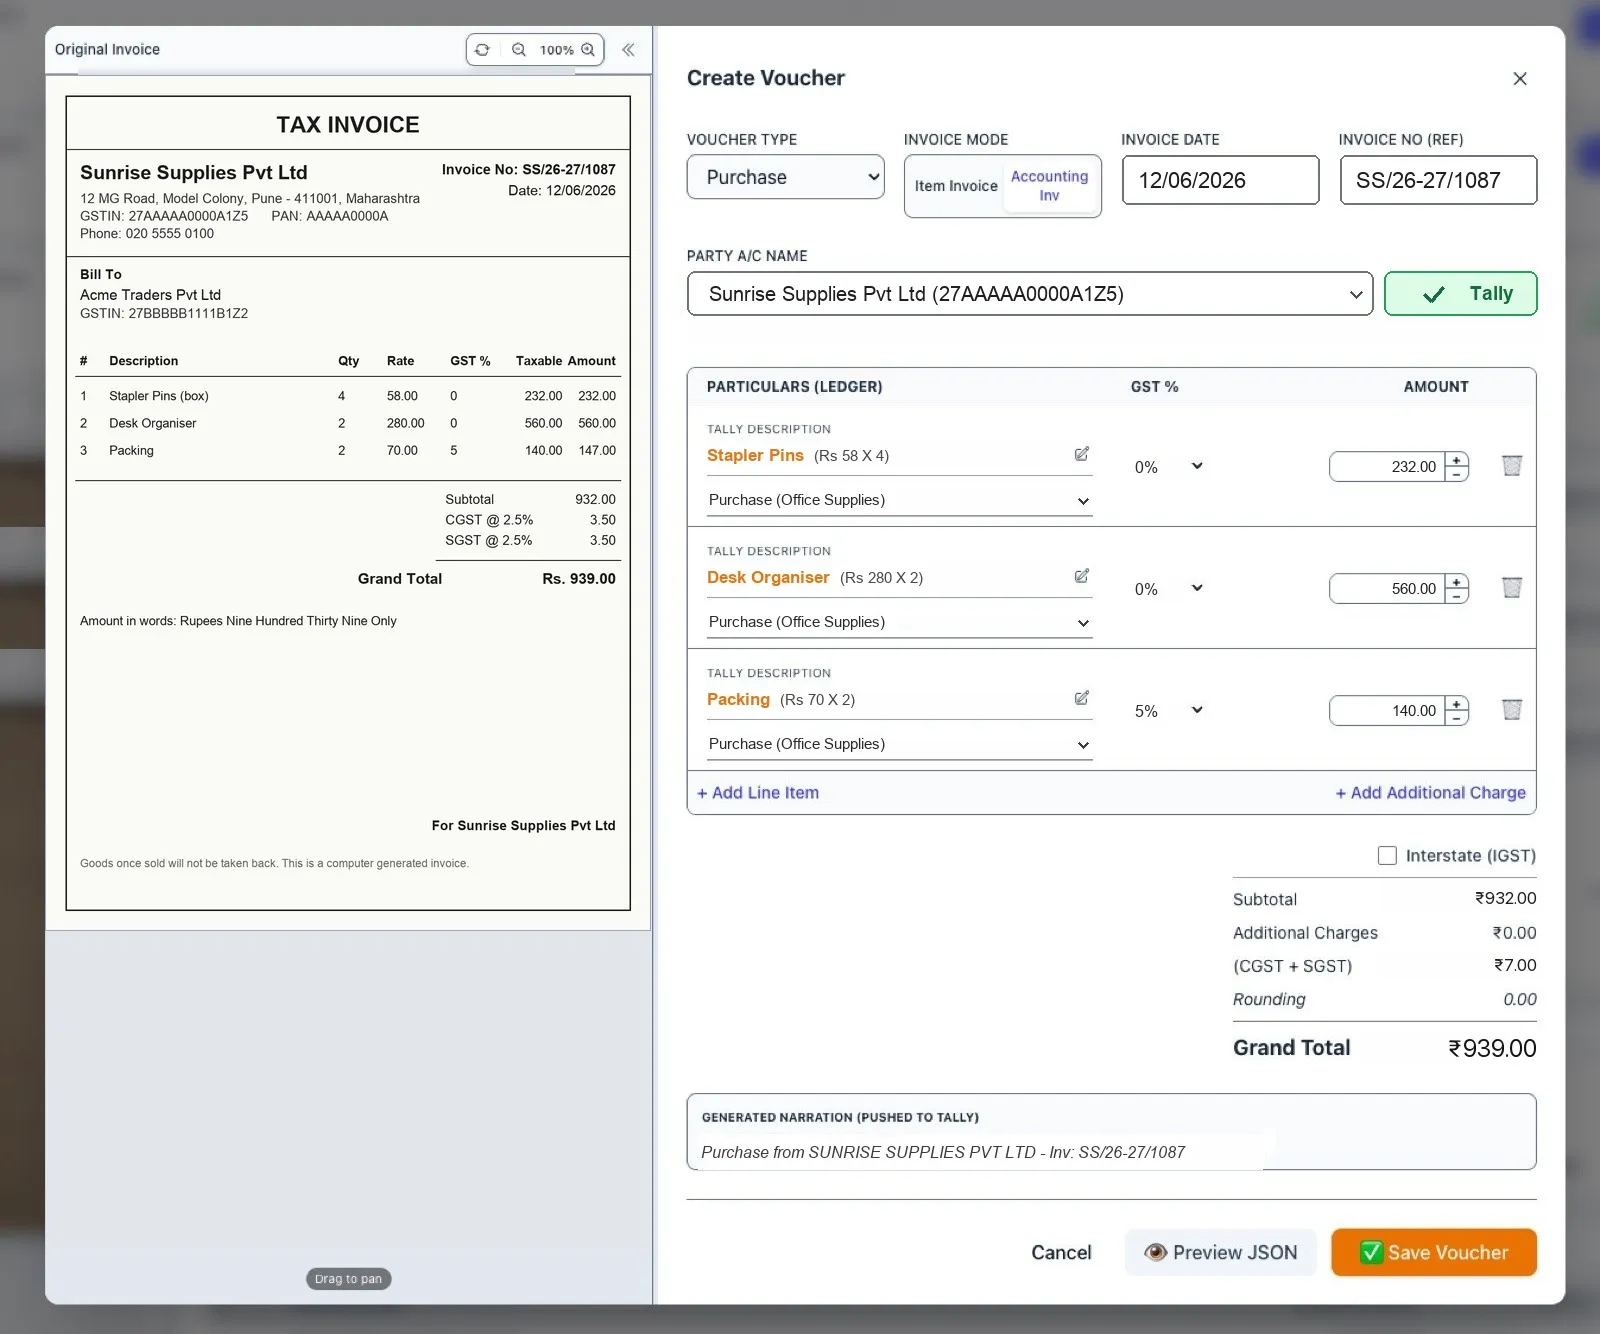1600x1334 pixels.
Task: Add an additional charge
Action: 1431,793
